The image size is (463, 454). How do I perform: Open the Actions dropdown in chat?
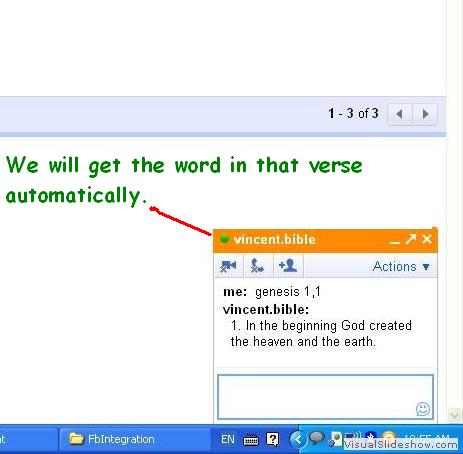[x=401, y=267]
